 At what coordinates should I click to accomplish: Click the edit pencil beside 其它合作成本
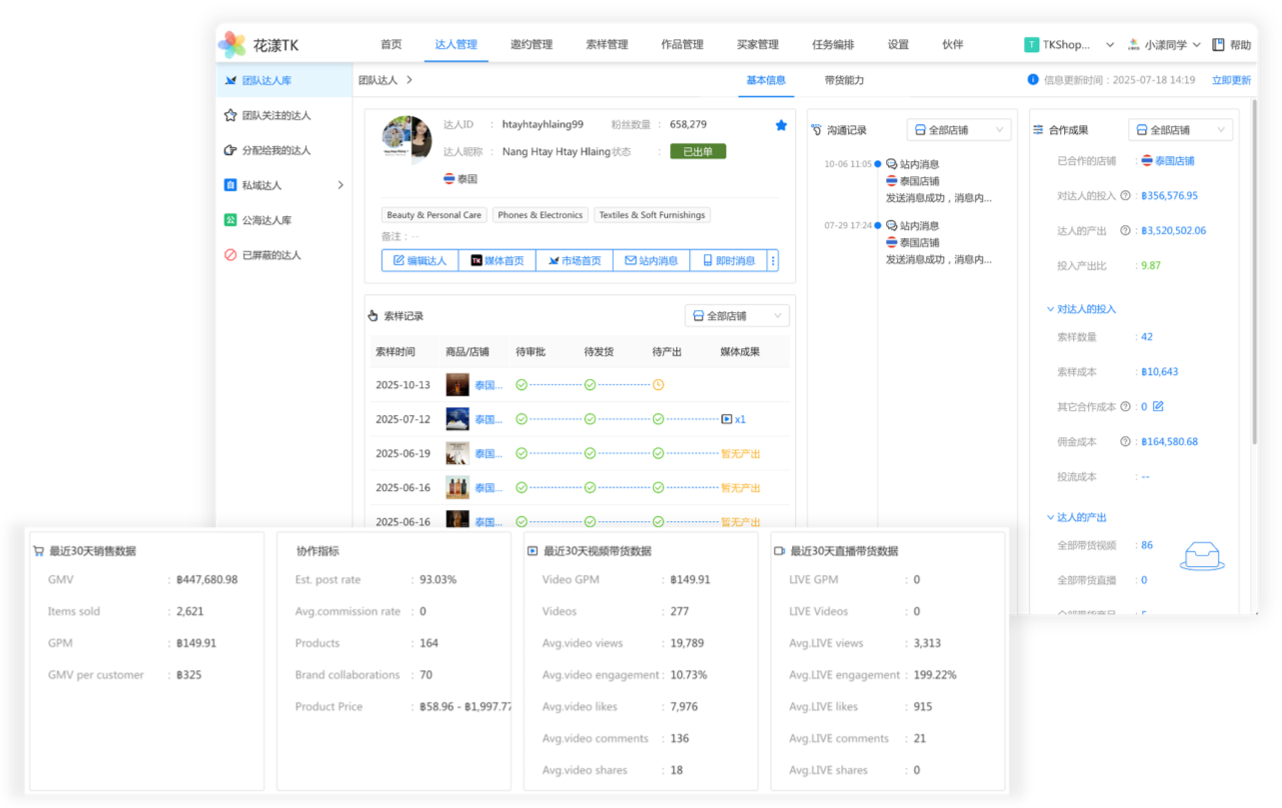1158,406
